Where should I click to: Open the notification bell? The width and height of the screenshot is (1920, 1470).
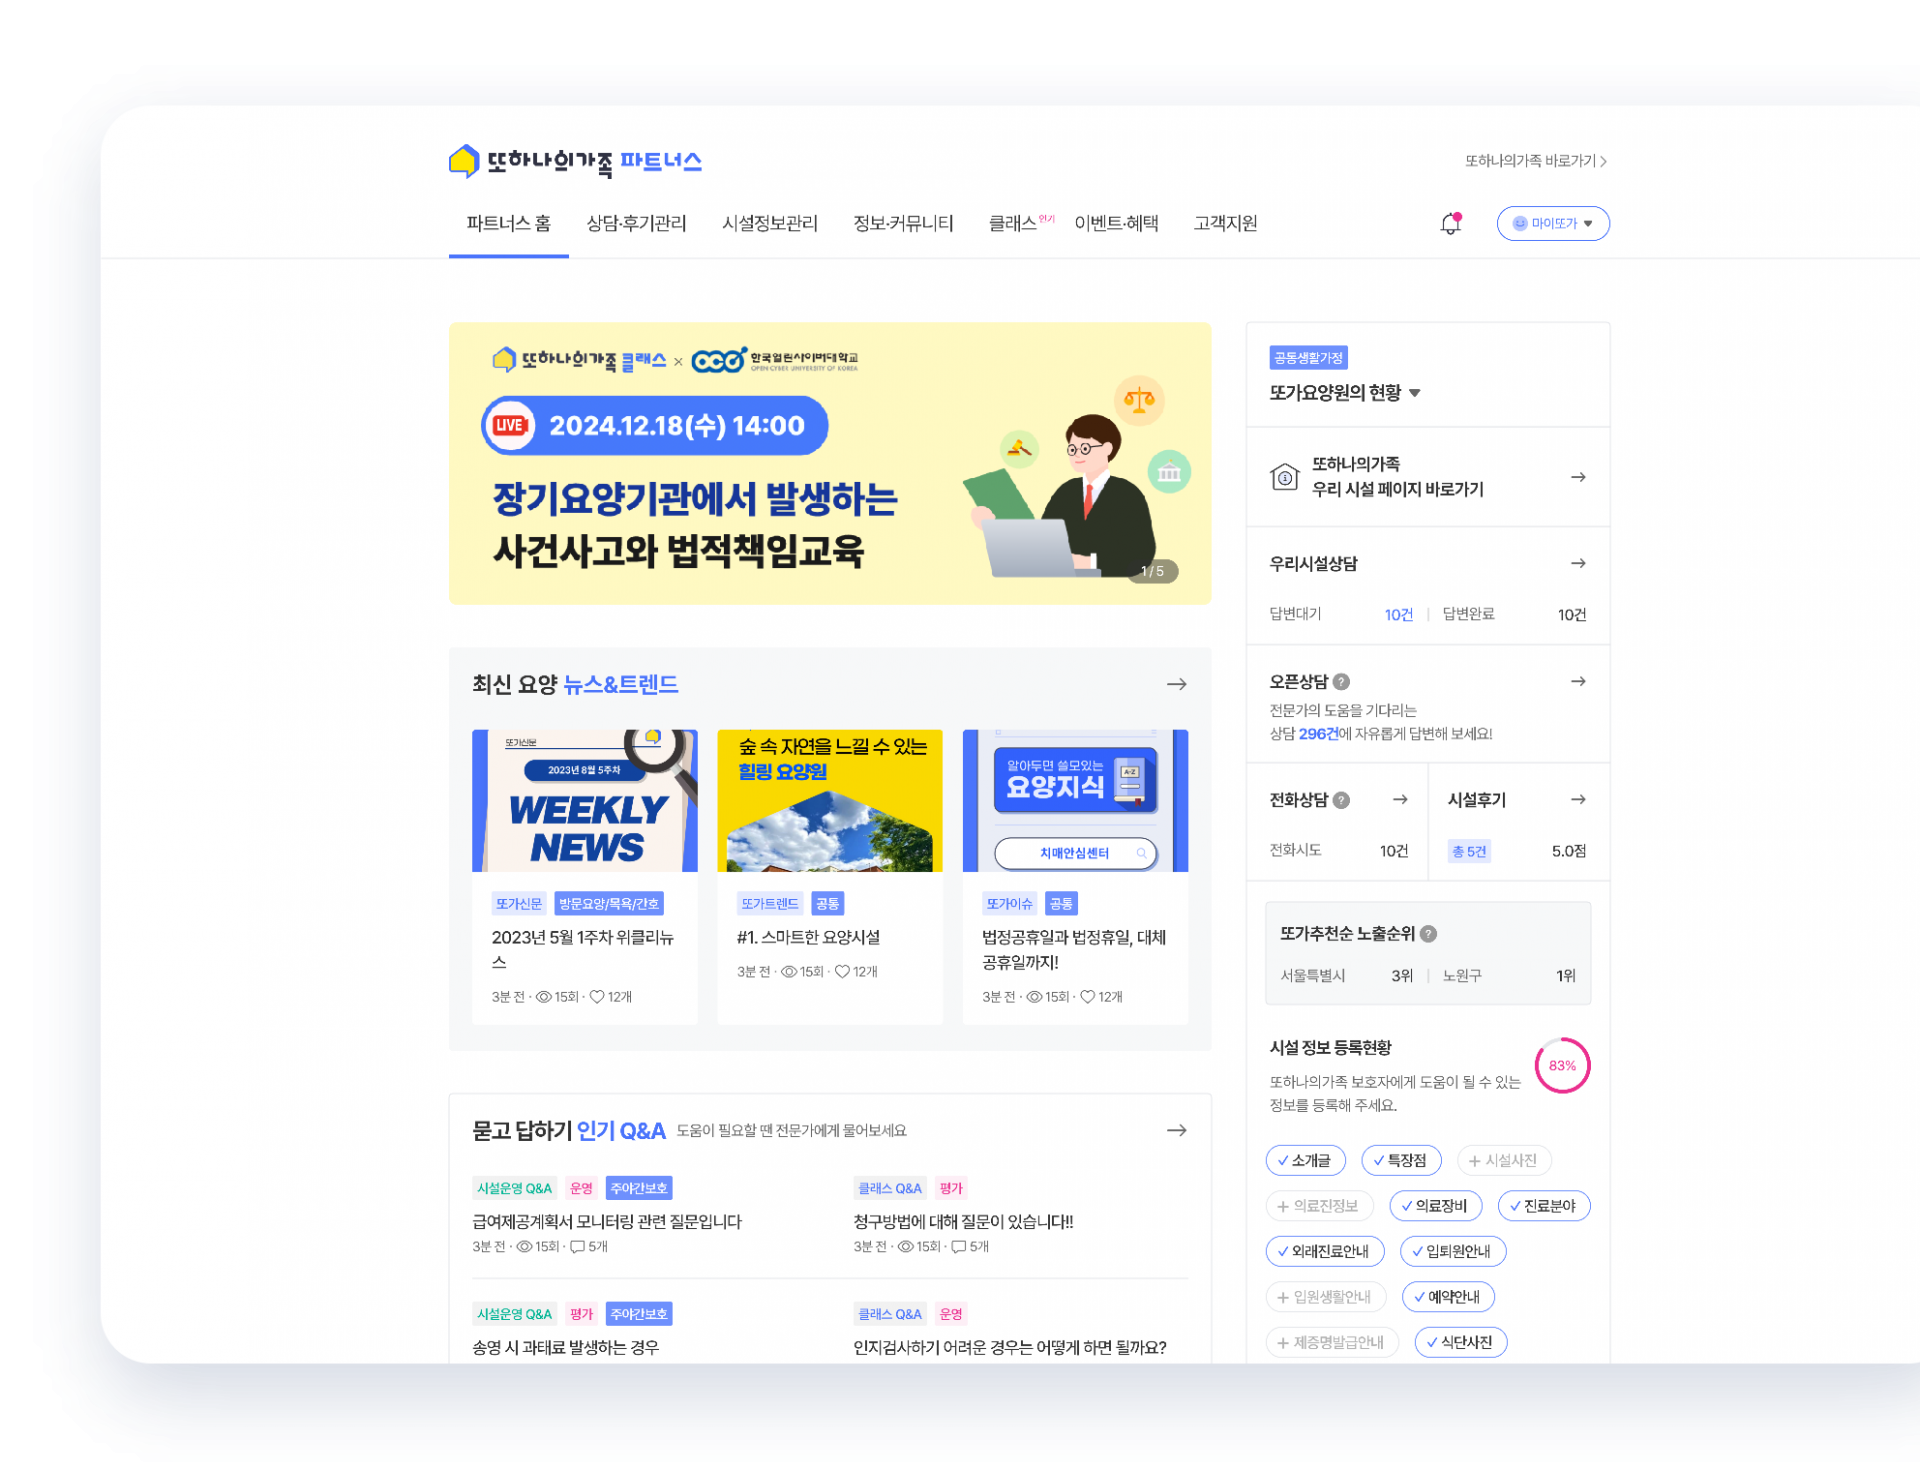point(1450,223)
